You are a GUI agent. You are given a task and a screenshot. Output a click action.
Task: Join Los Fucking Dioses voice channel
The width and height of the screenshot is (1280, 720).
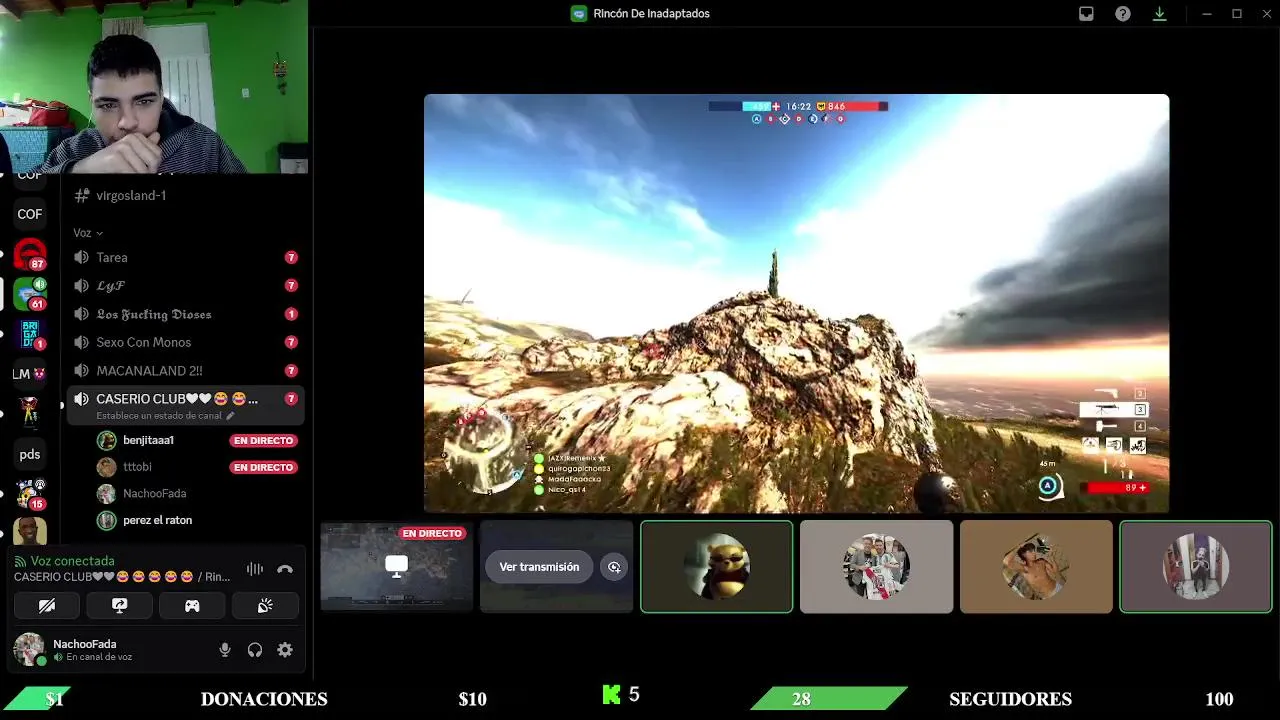[185, 314]
